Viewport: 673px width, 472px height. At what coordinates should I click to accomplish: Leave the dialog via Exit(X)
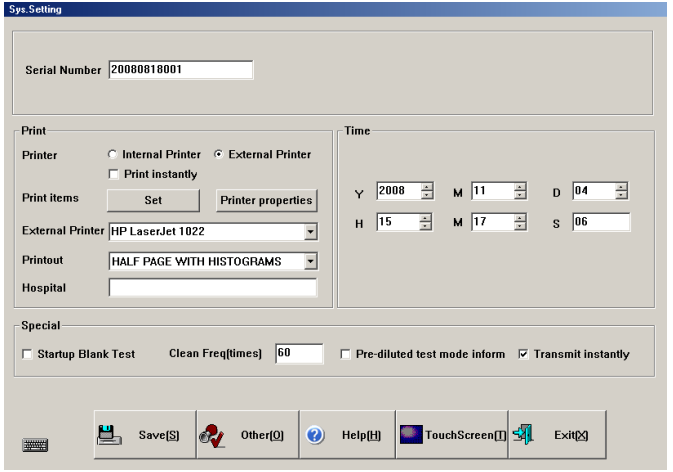tap(558, 435)
